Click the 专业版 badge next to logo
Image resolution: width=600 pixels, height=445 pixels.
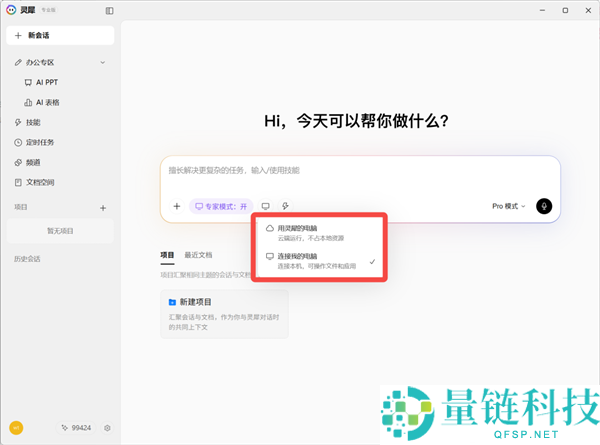(x=49, y=10)
